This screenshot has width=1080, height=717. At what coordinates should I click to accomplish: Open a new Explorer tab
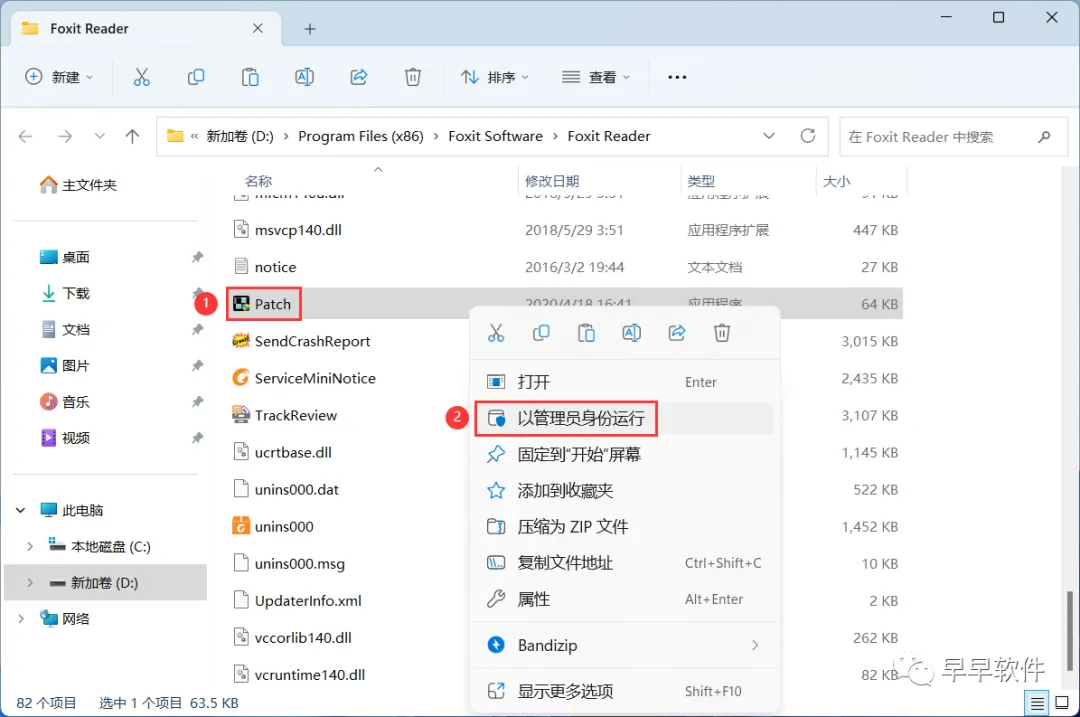(x=310, y=29)
